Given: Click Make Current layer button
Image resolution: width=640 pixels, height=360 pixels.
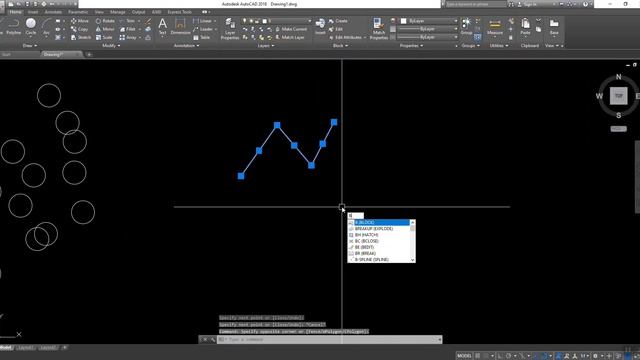Looking at the screenshot, I should (291, 29).
